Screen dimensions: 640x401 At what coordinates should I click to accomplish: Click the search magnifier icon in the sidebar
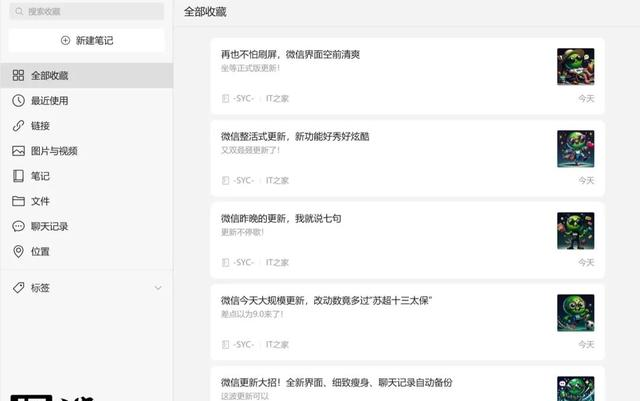click(x=20, y=12)
